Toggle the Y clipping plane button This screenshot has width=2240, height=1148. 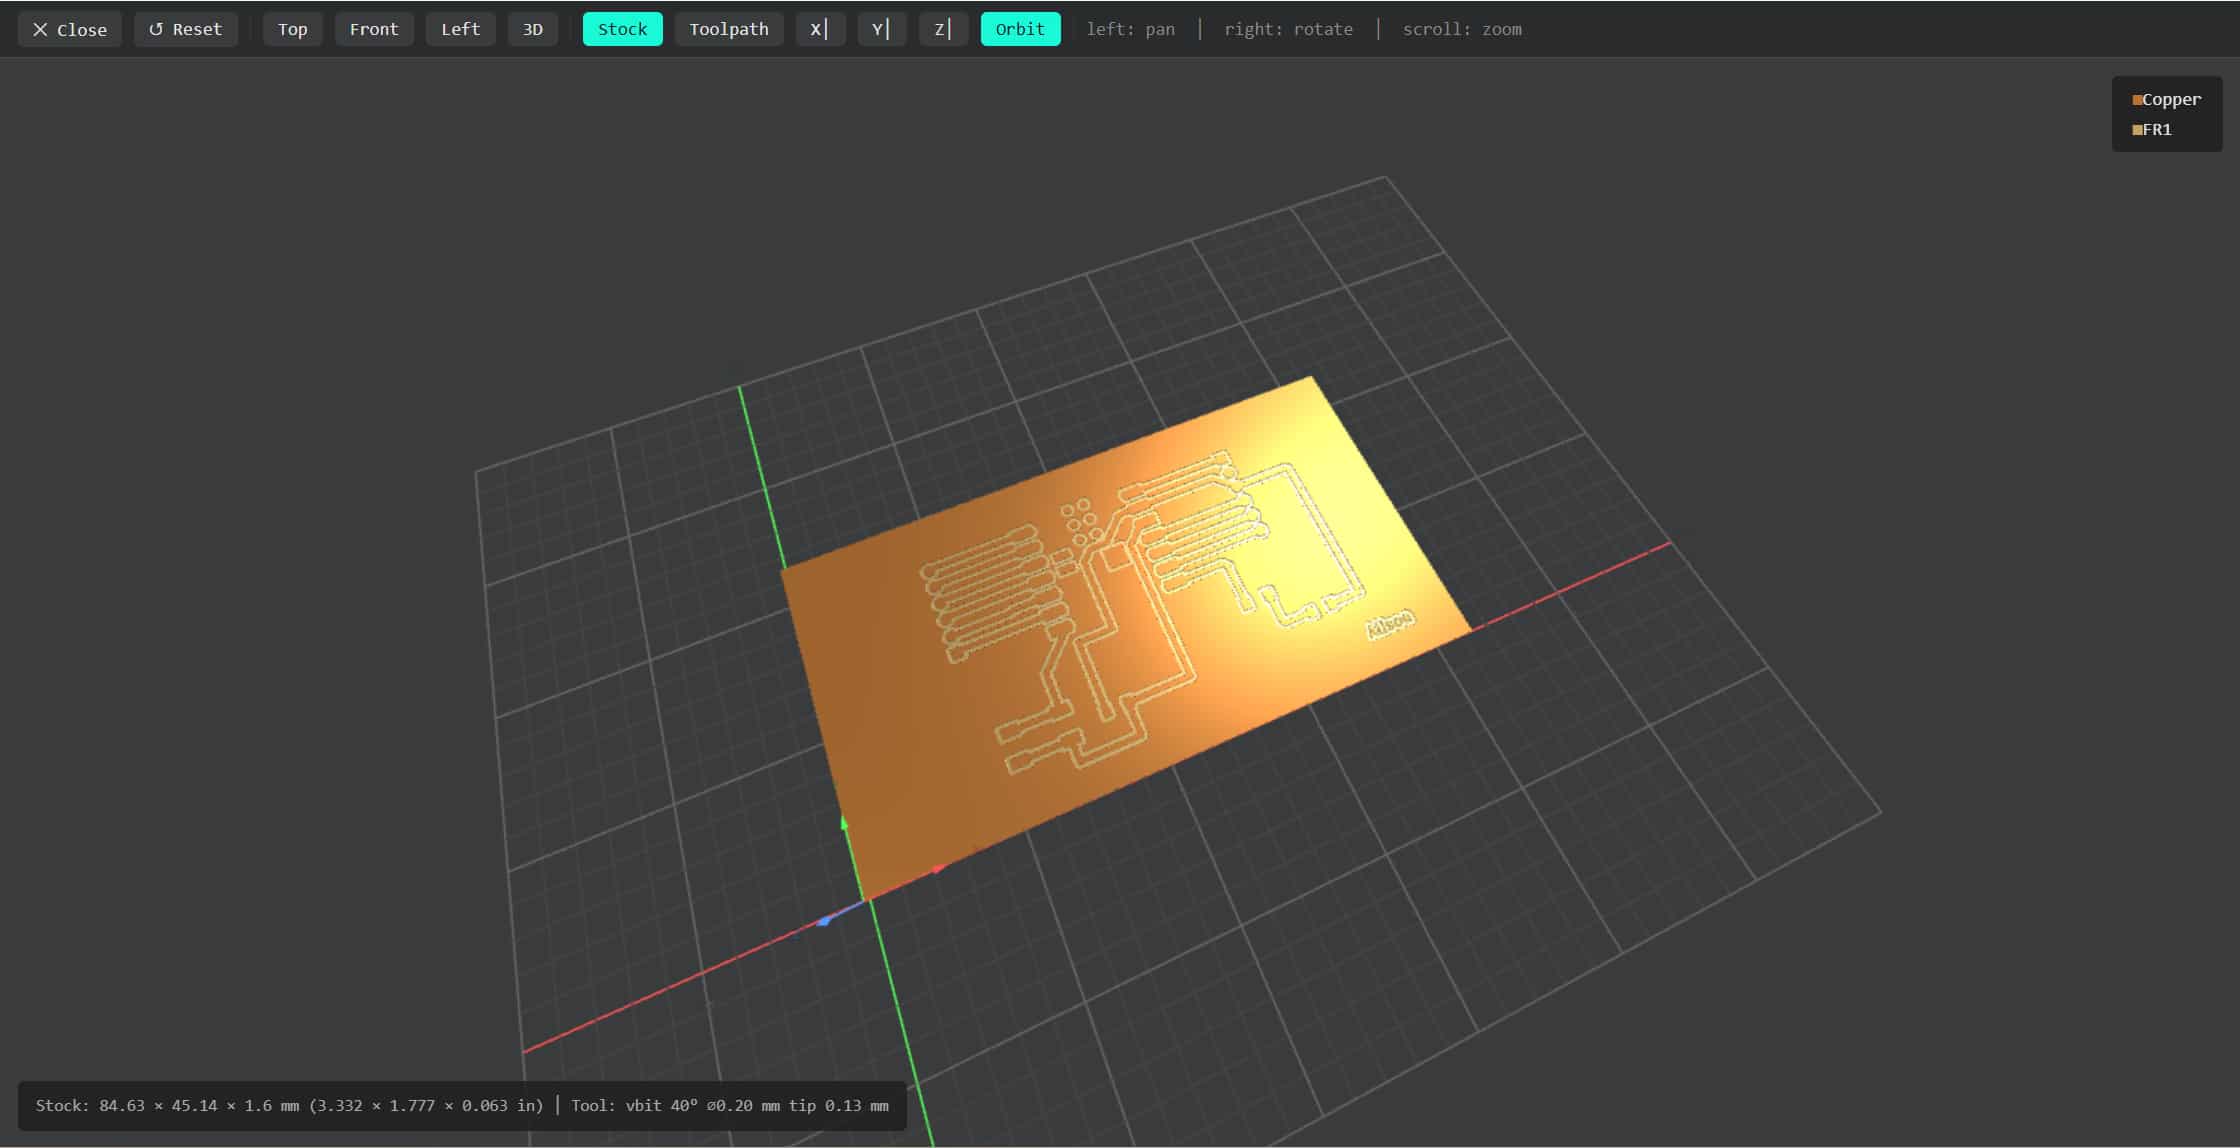(x=880, y=29)
